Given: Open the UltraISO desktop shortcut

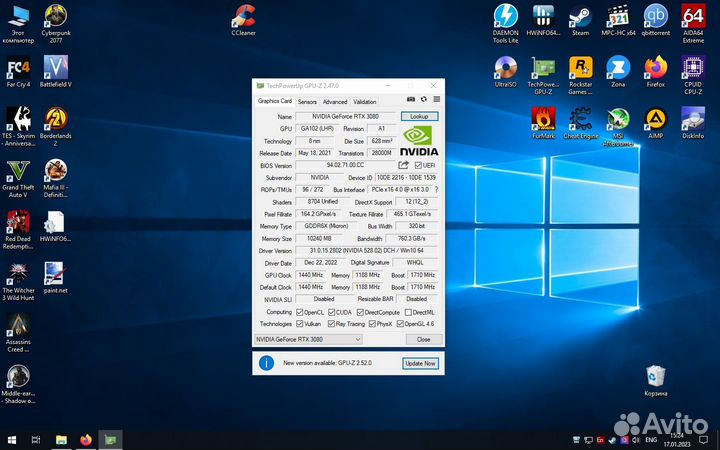Looking at the screenshot, I should [506, 72].
